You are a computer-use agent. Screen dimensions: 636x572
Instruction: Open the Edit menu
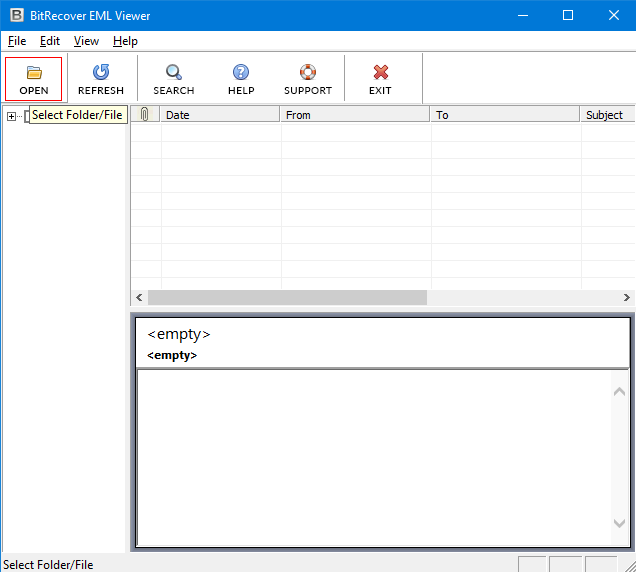[50, 41]
